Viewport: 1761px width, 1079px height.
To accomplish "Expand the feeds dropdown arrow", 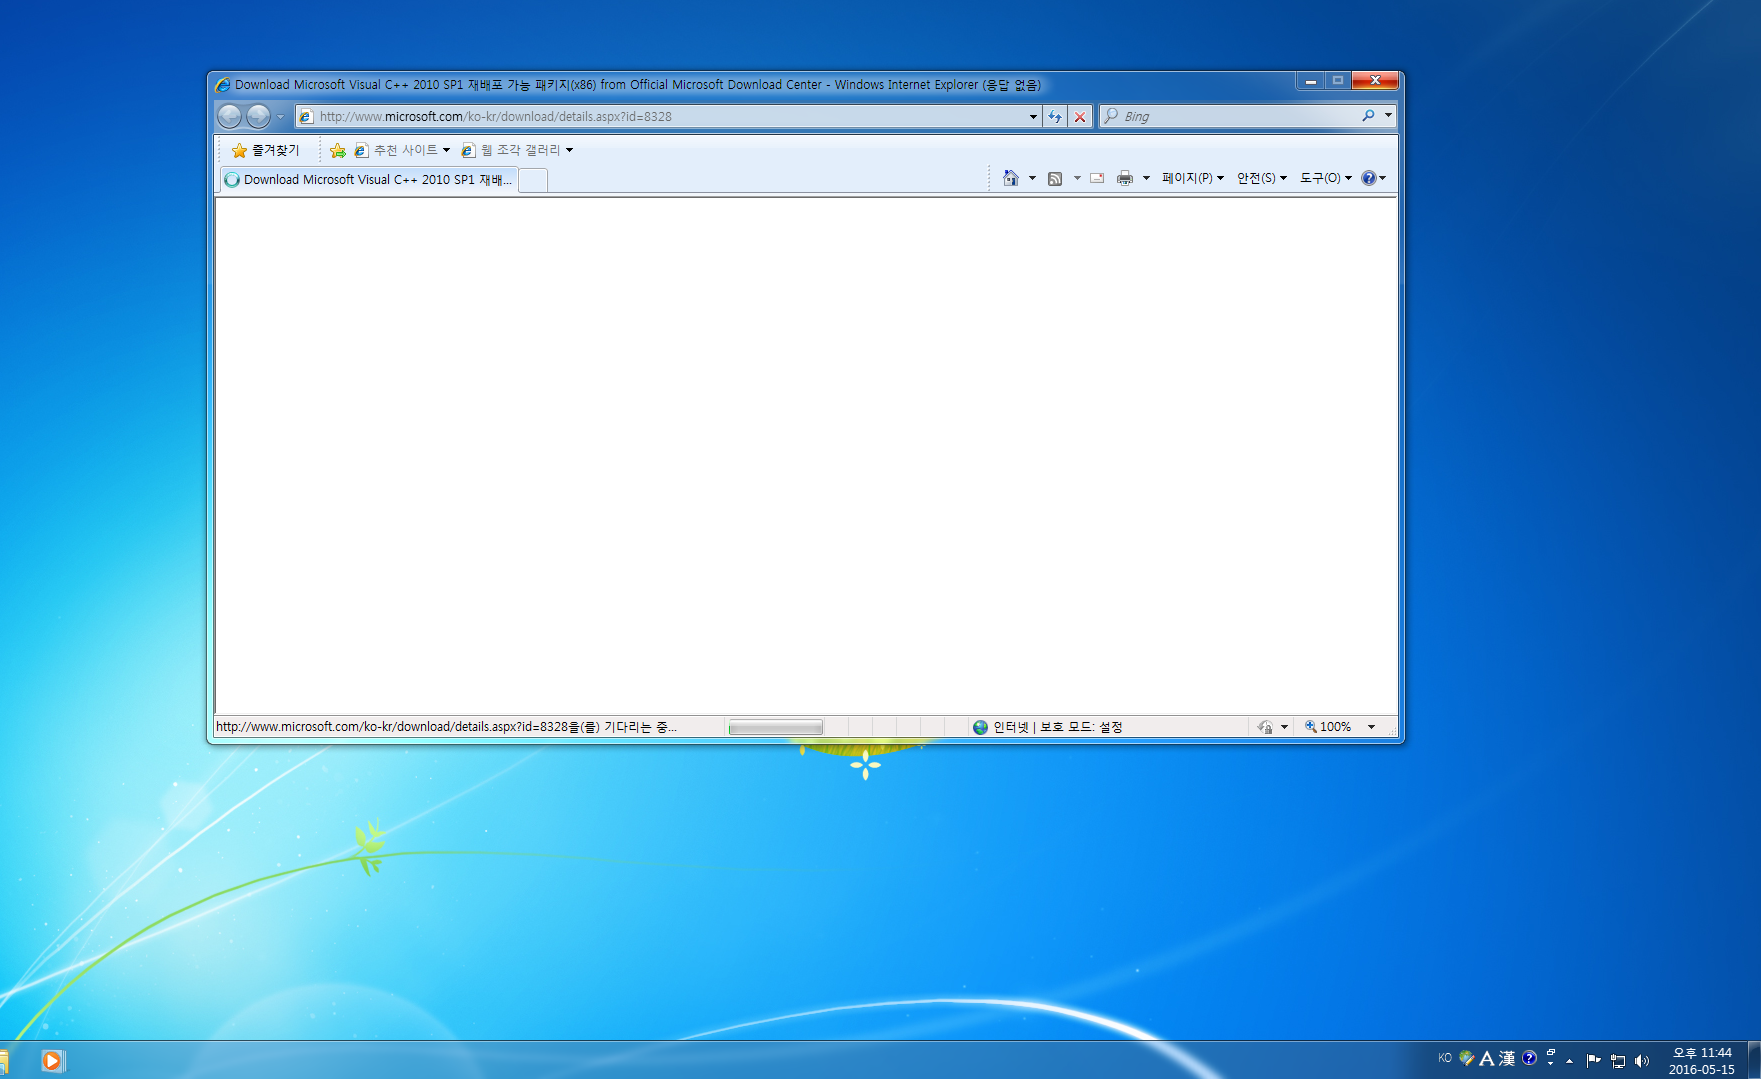I will (1077, 178).
